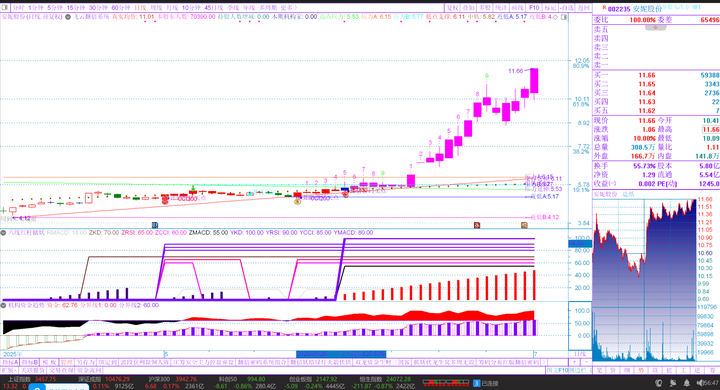Click the round icon beside 机构资金趋势 indicator
Screen dimensions: 720x390
pyautogui.click(x=4, y=305)
